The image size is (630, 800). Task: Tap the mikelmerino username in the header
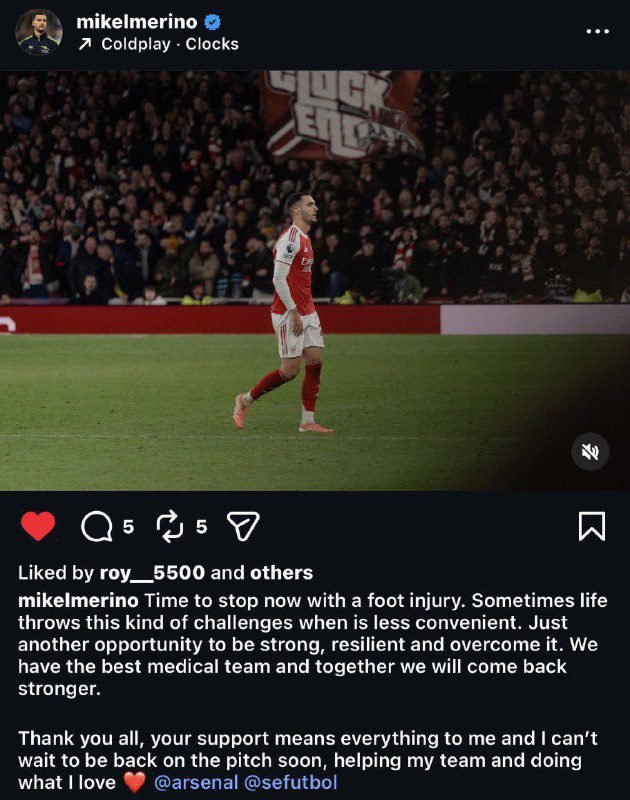[137, 22]
